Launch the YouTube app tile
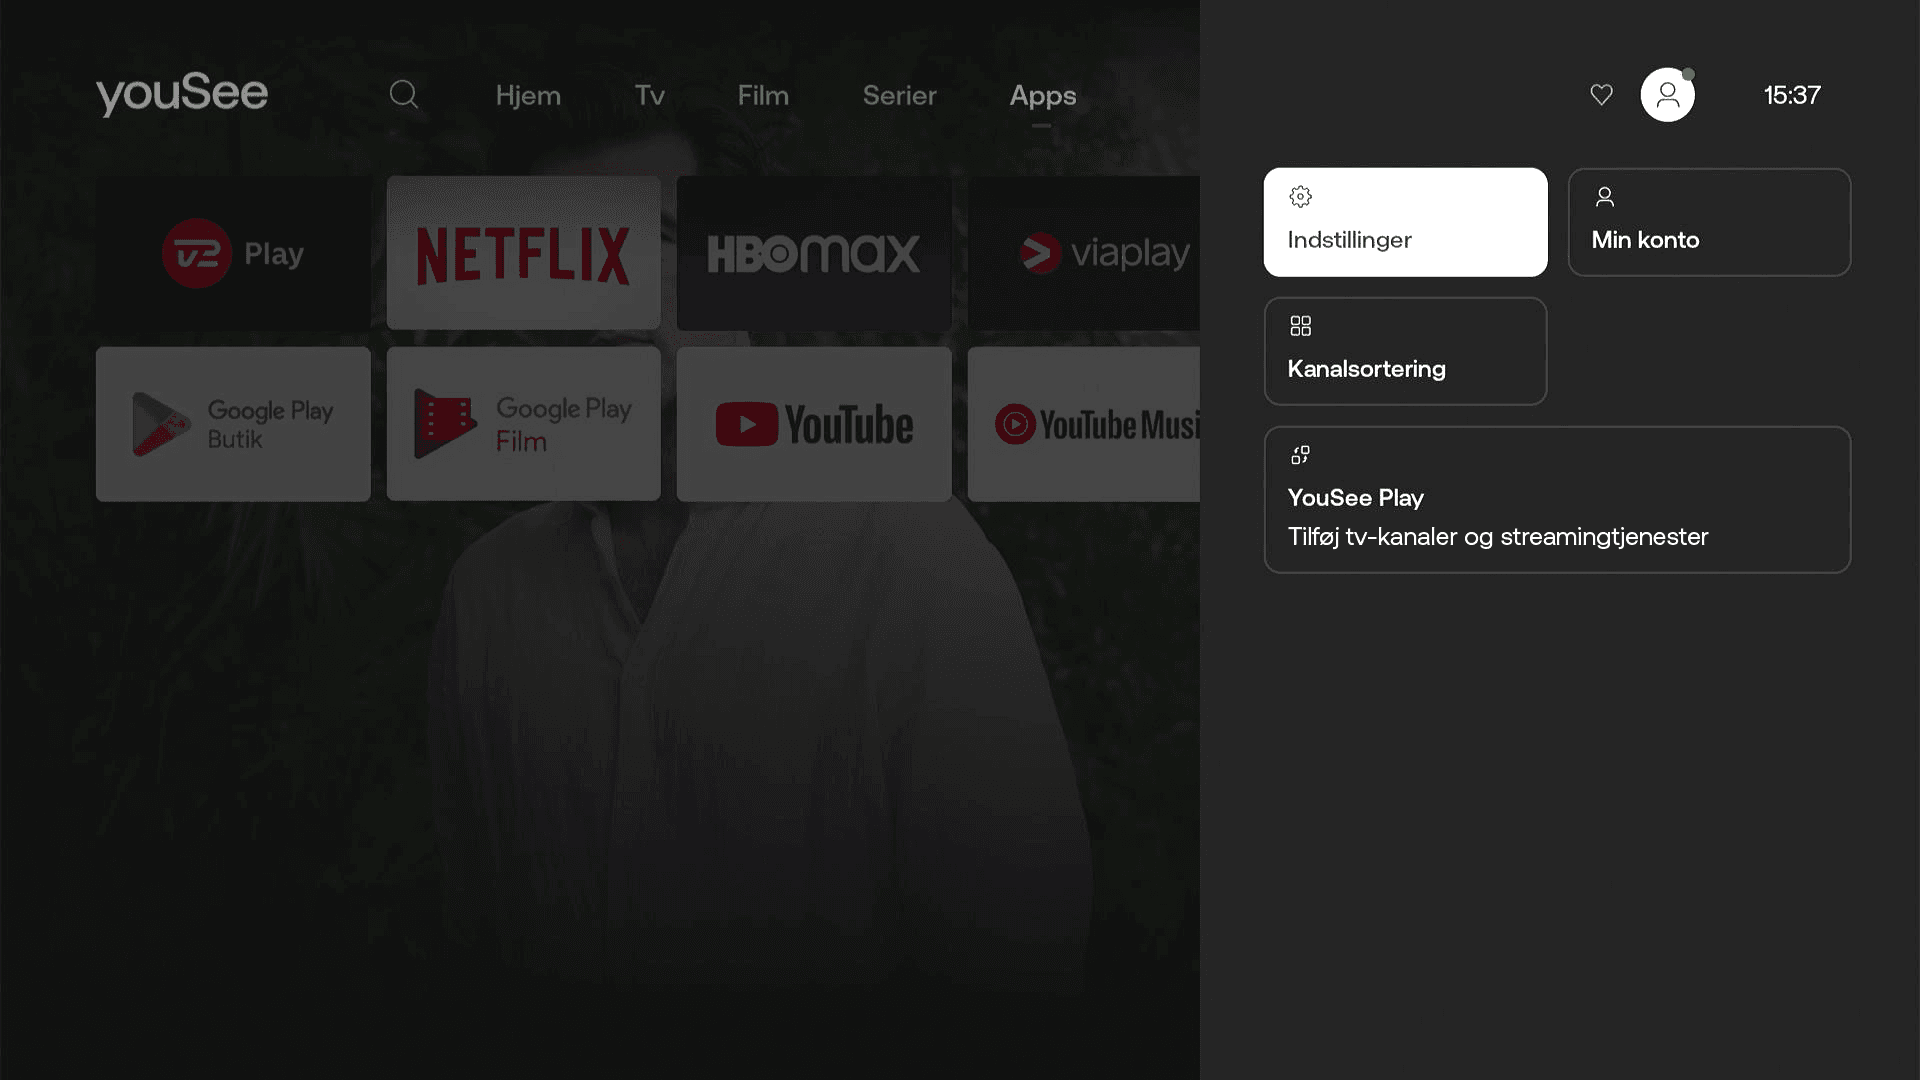This screenshot has width=1920, height=1080. [x=813, y=424]
